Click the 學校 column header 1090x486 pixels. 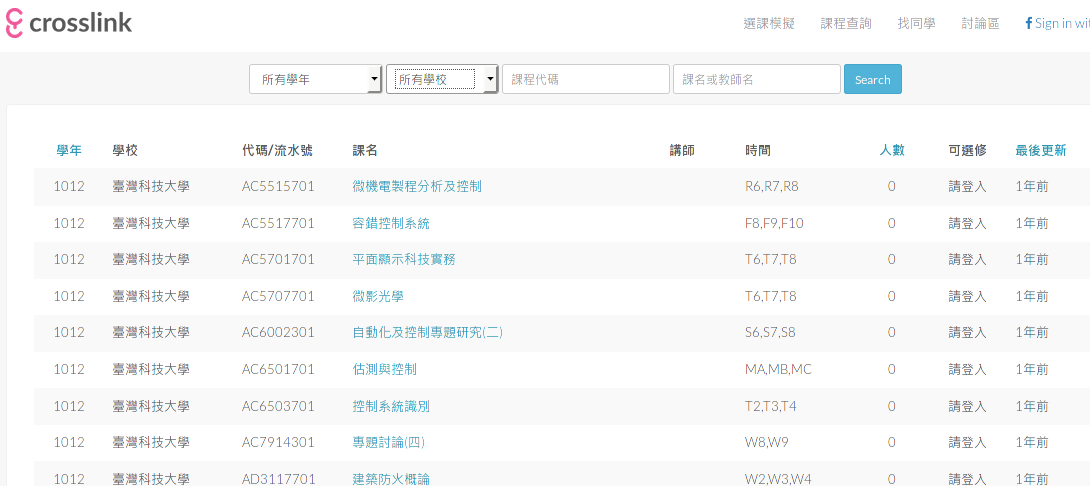(125, 150)
